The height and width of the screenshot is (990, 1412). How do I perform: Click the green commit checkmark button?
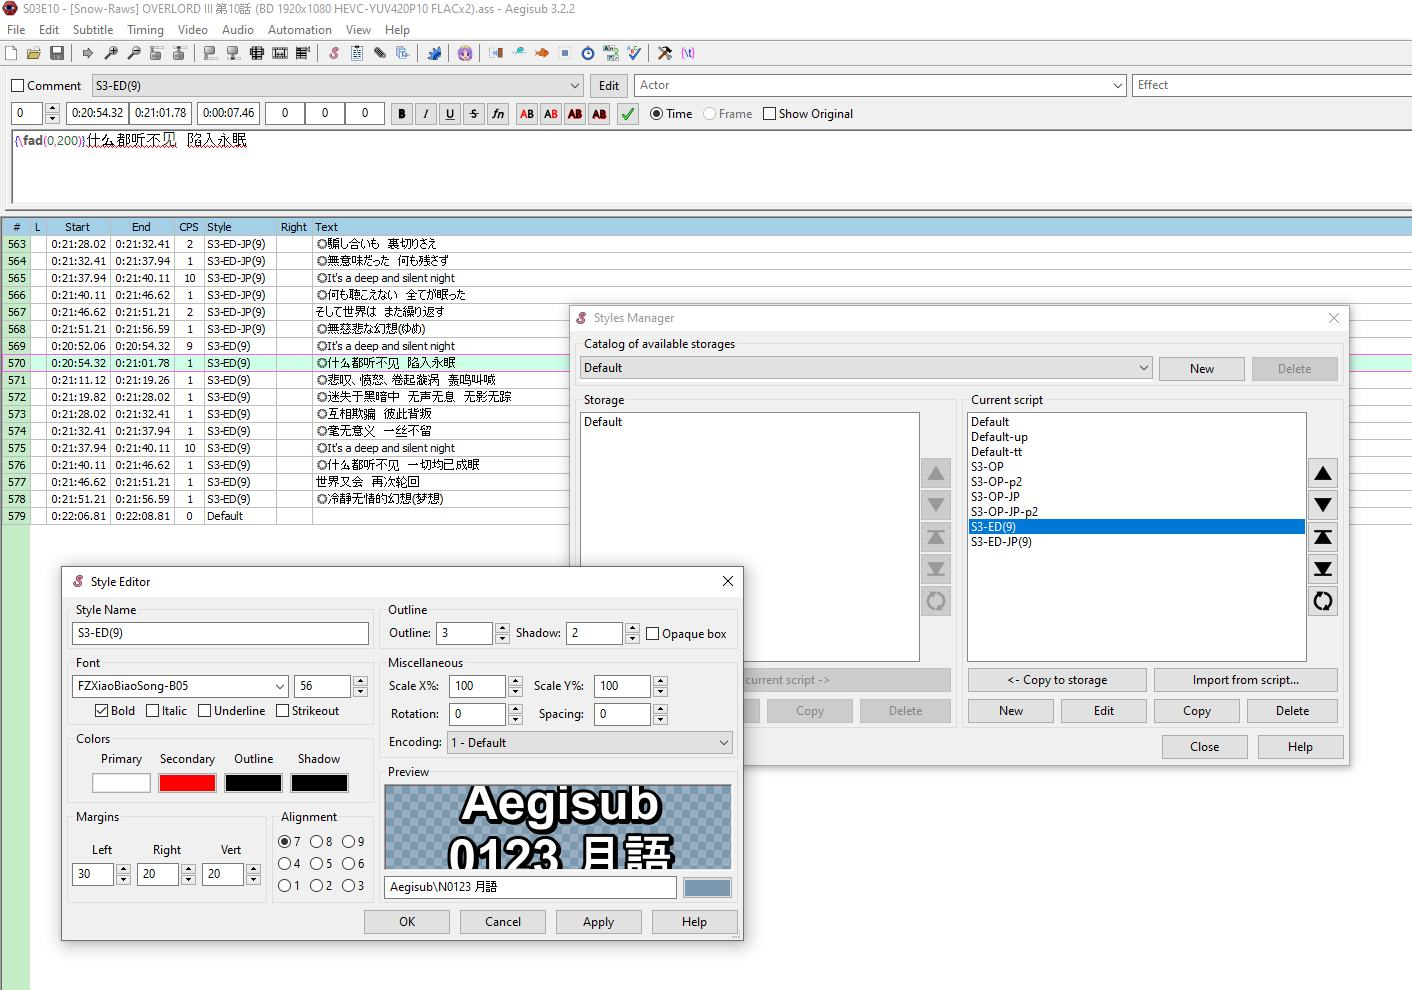pos(628,114)
